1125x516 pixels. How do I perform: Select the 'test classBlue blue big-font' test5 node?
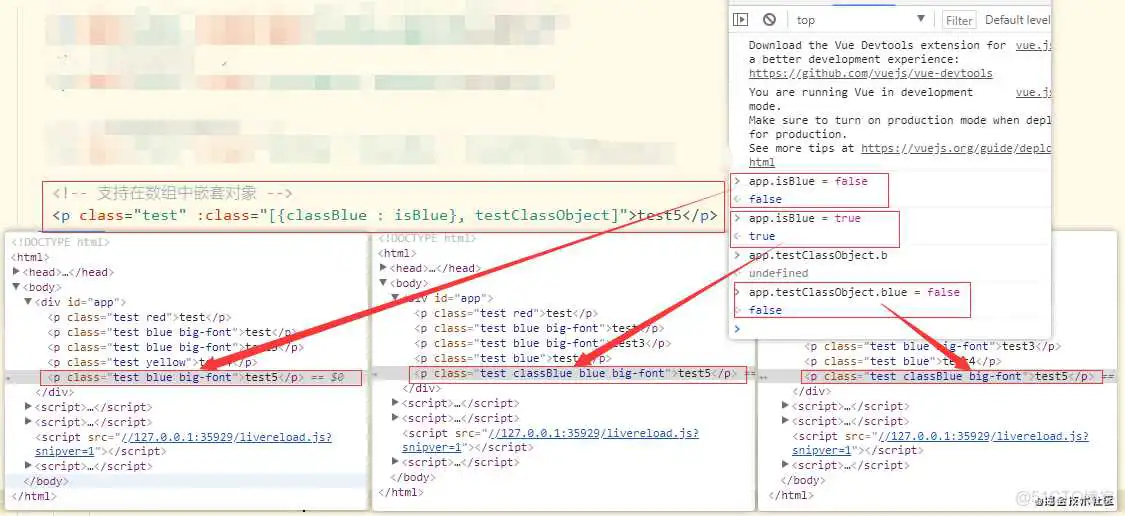(x=575, y=373)
